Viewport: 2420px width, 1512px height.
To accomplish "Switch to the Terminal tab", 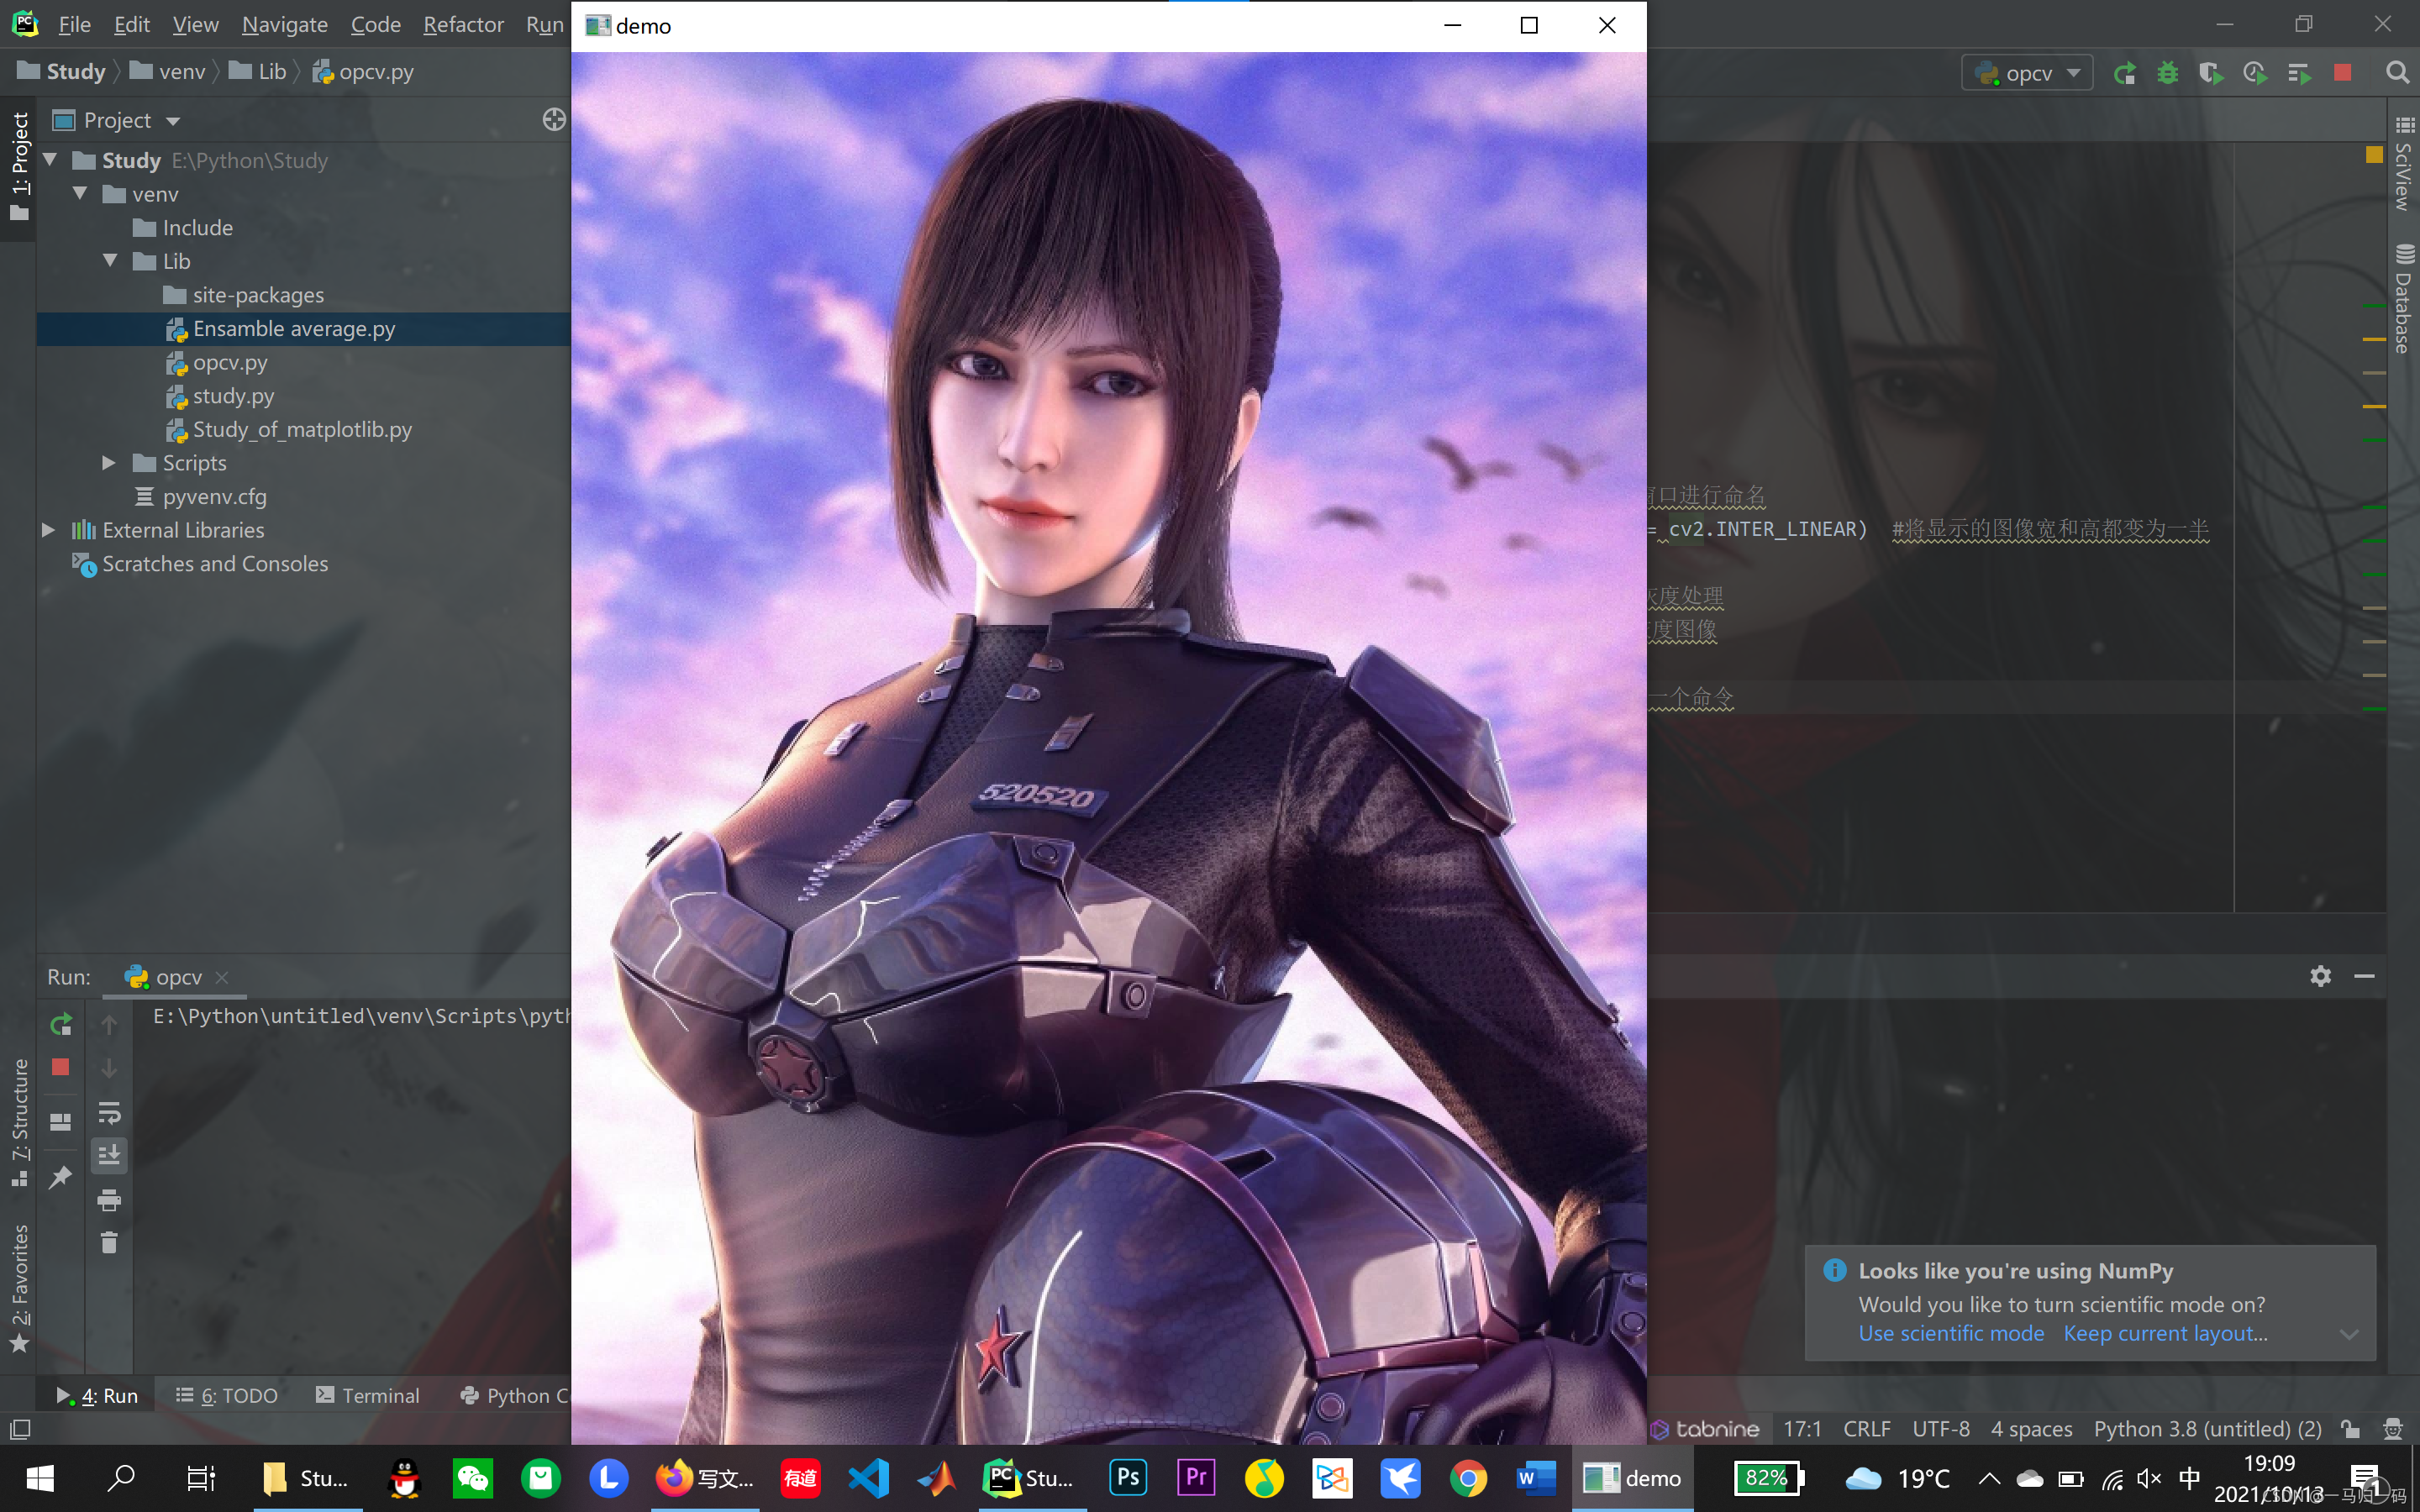I will point(367,1395).
